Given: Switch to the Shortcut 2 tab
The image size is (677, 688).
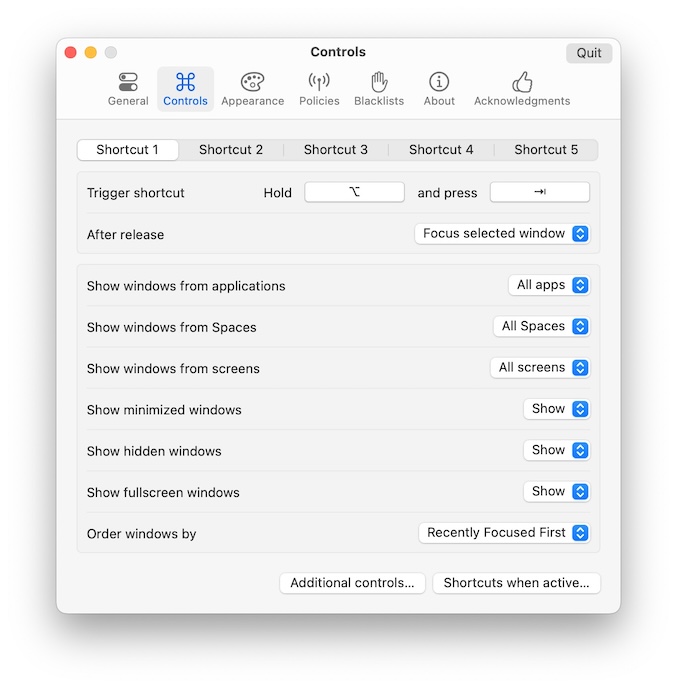Looking at the screenshot, I should [231, 150].
